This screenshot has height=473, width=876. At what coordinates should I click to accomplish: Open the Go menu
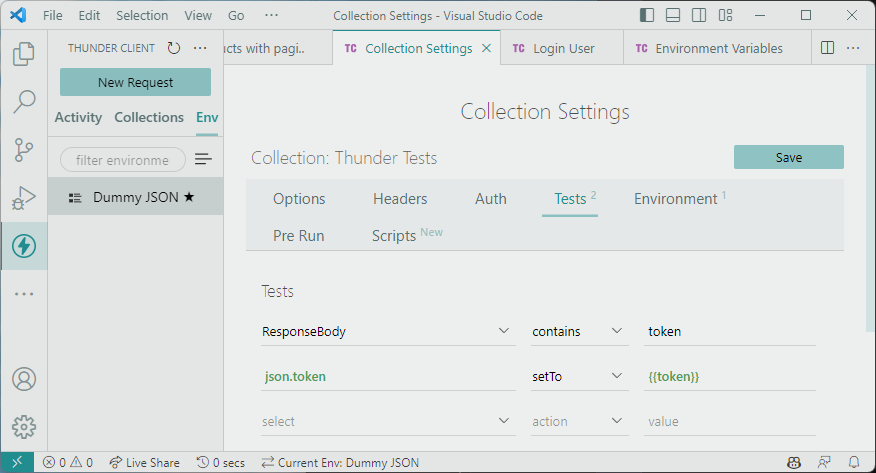[x=236, y=15]
